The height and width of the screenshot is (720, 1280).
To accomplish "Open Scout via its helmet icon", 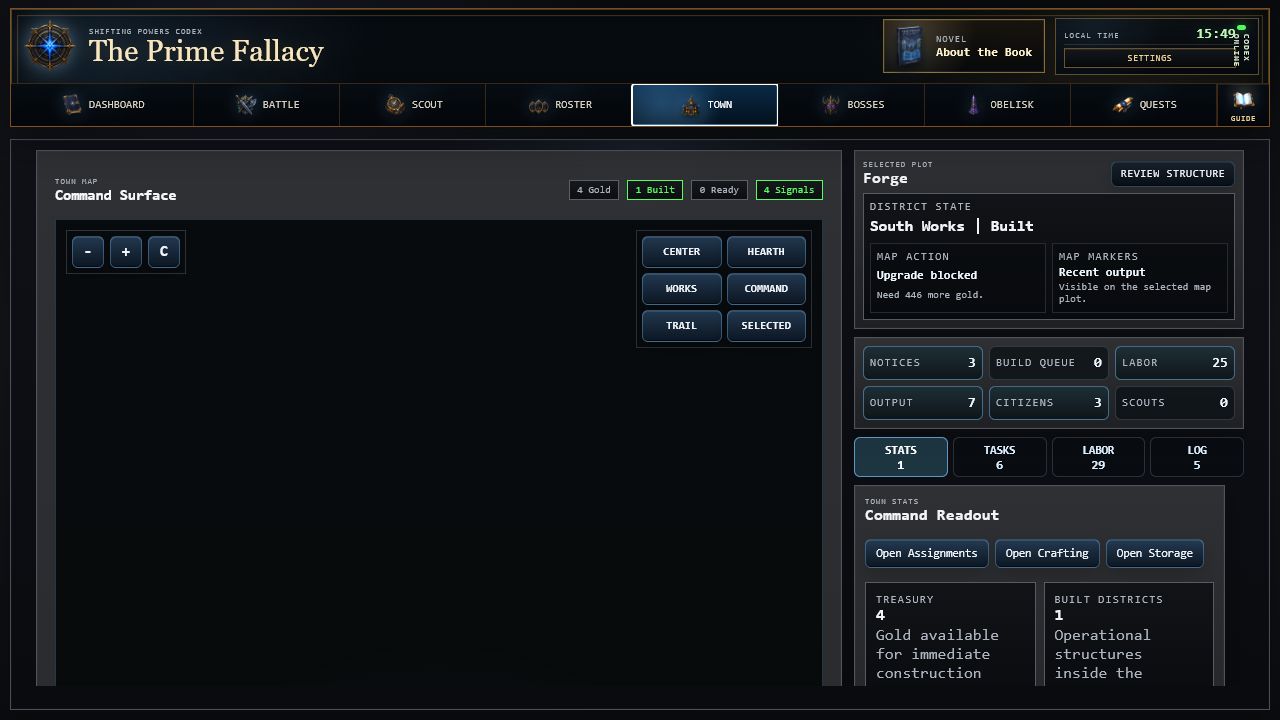I will [x=395, y=104].
